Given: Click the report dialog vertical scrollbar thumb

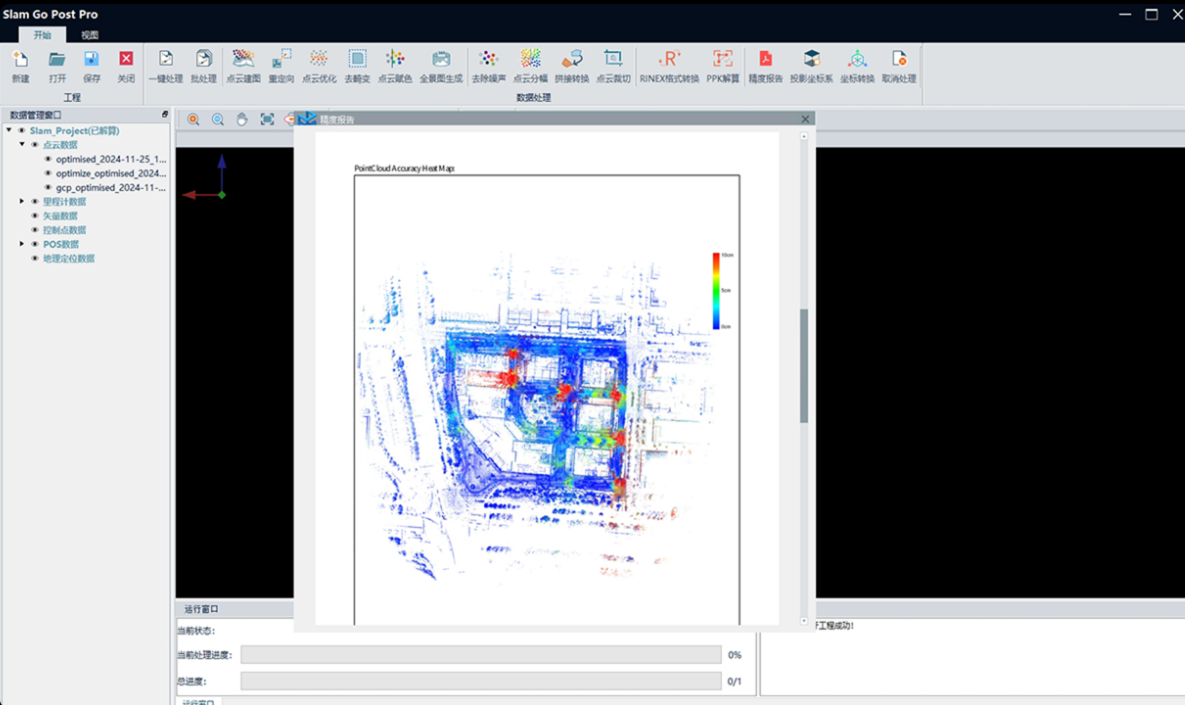Looking at the screenshot, I should point(803,365).
